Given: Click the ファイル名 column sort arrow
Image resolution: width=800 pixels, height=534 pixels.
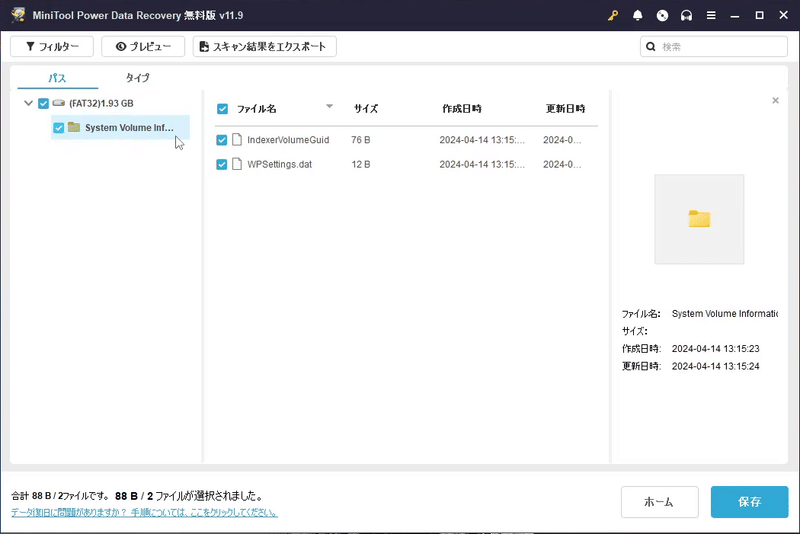Looking at the screenshot, I should [x=330, y=106].
